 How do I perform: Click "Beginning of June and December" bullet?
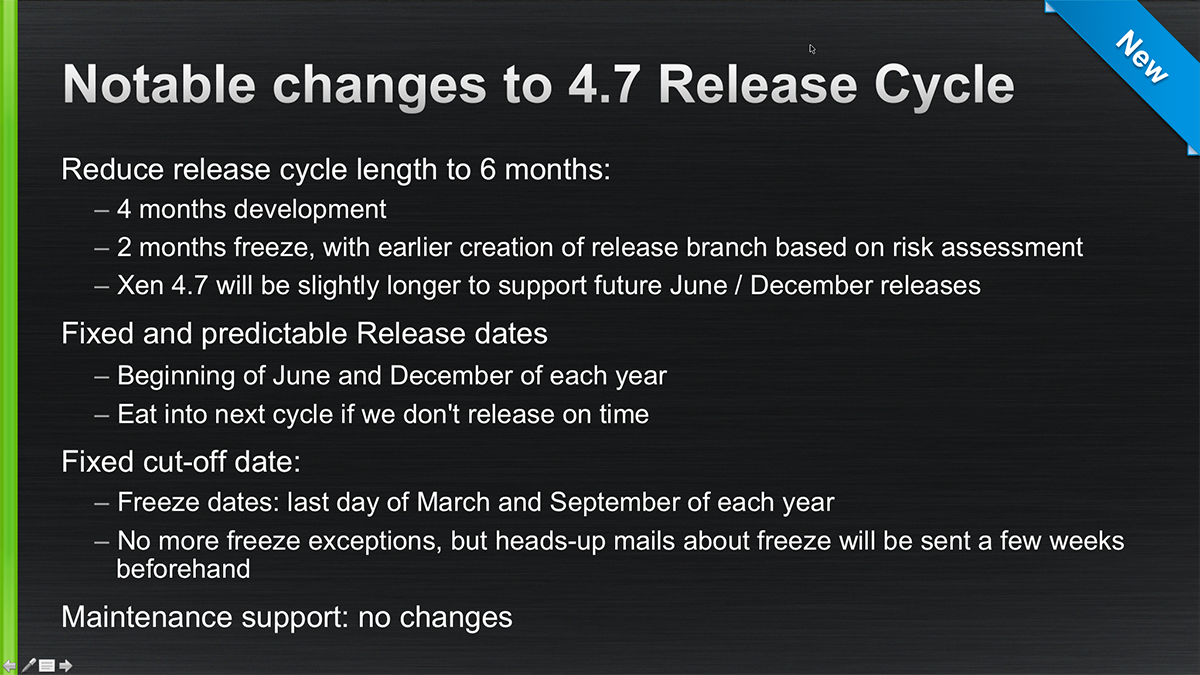pos(391,376)
